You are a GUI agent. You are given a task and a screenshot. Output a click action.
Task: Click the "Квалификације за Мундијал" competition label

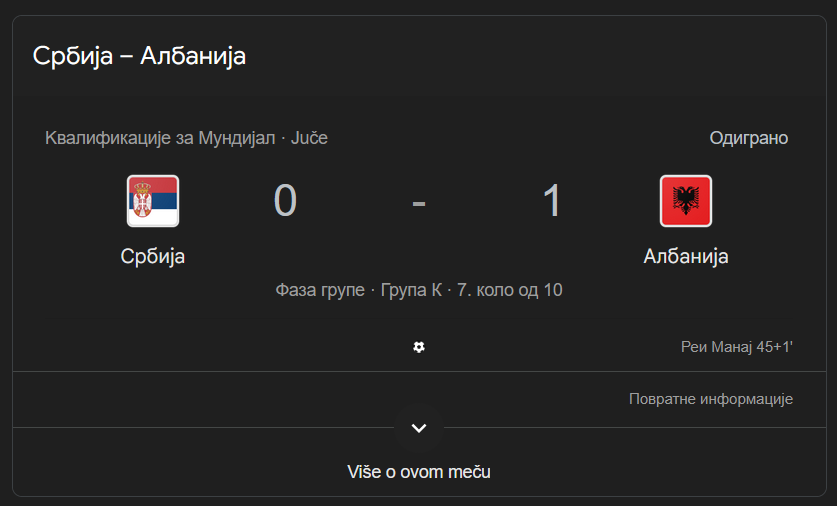[159, 138]
